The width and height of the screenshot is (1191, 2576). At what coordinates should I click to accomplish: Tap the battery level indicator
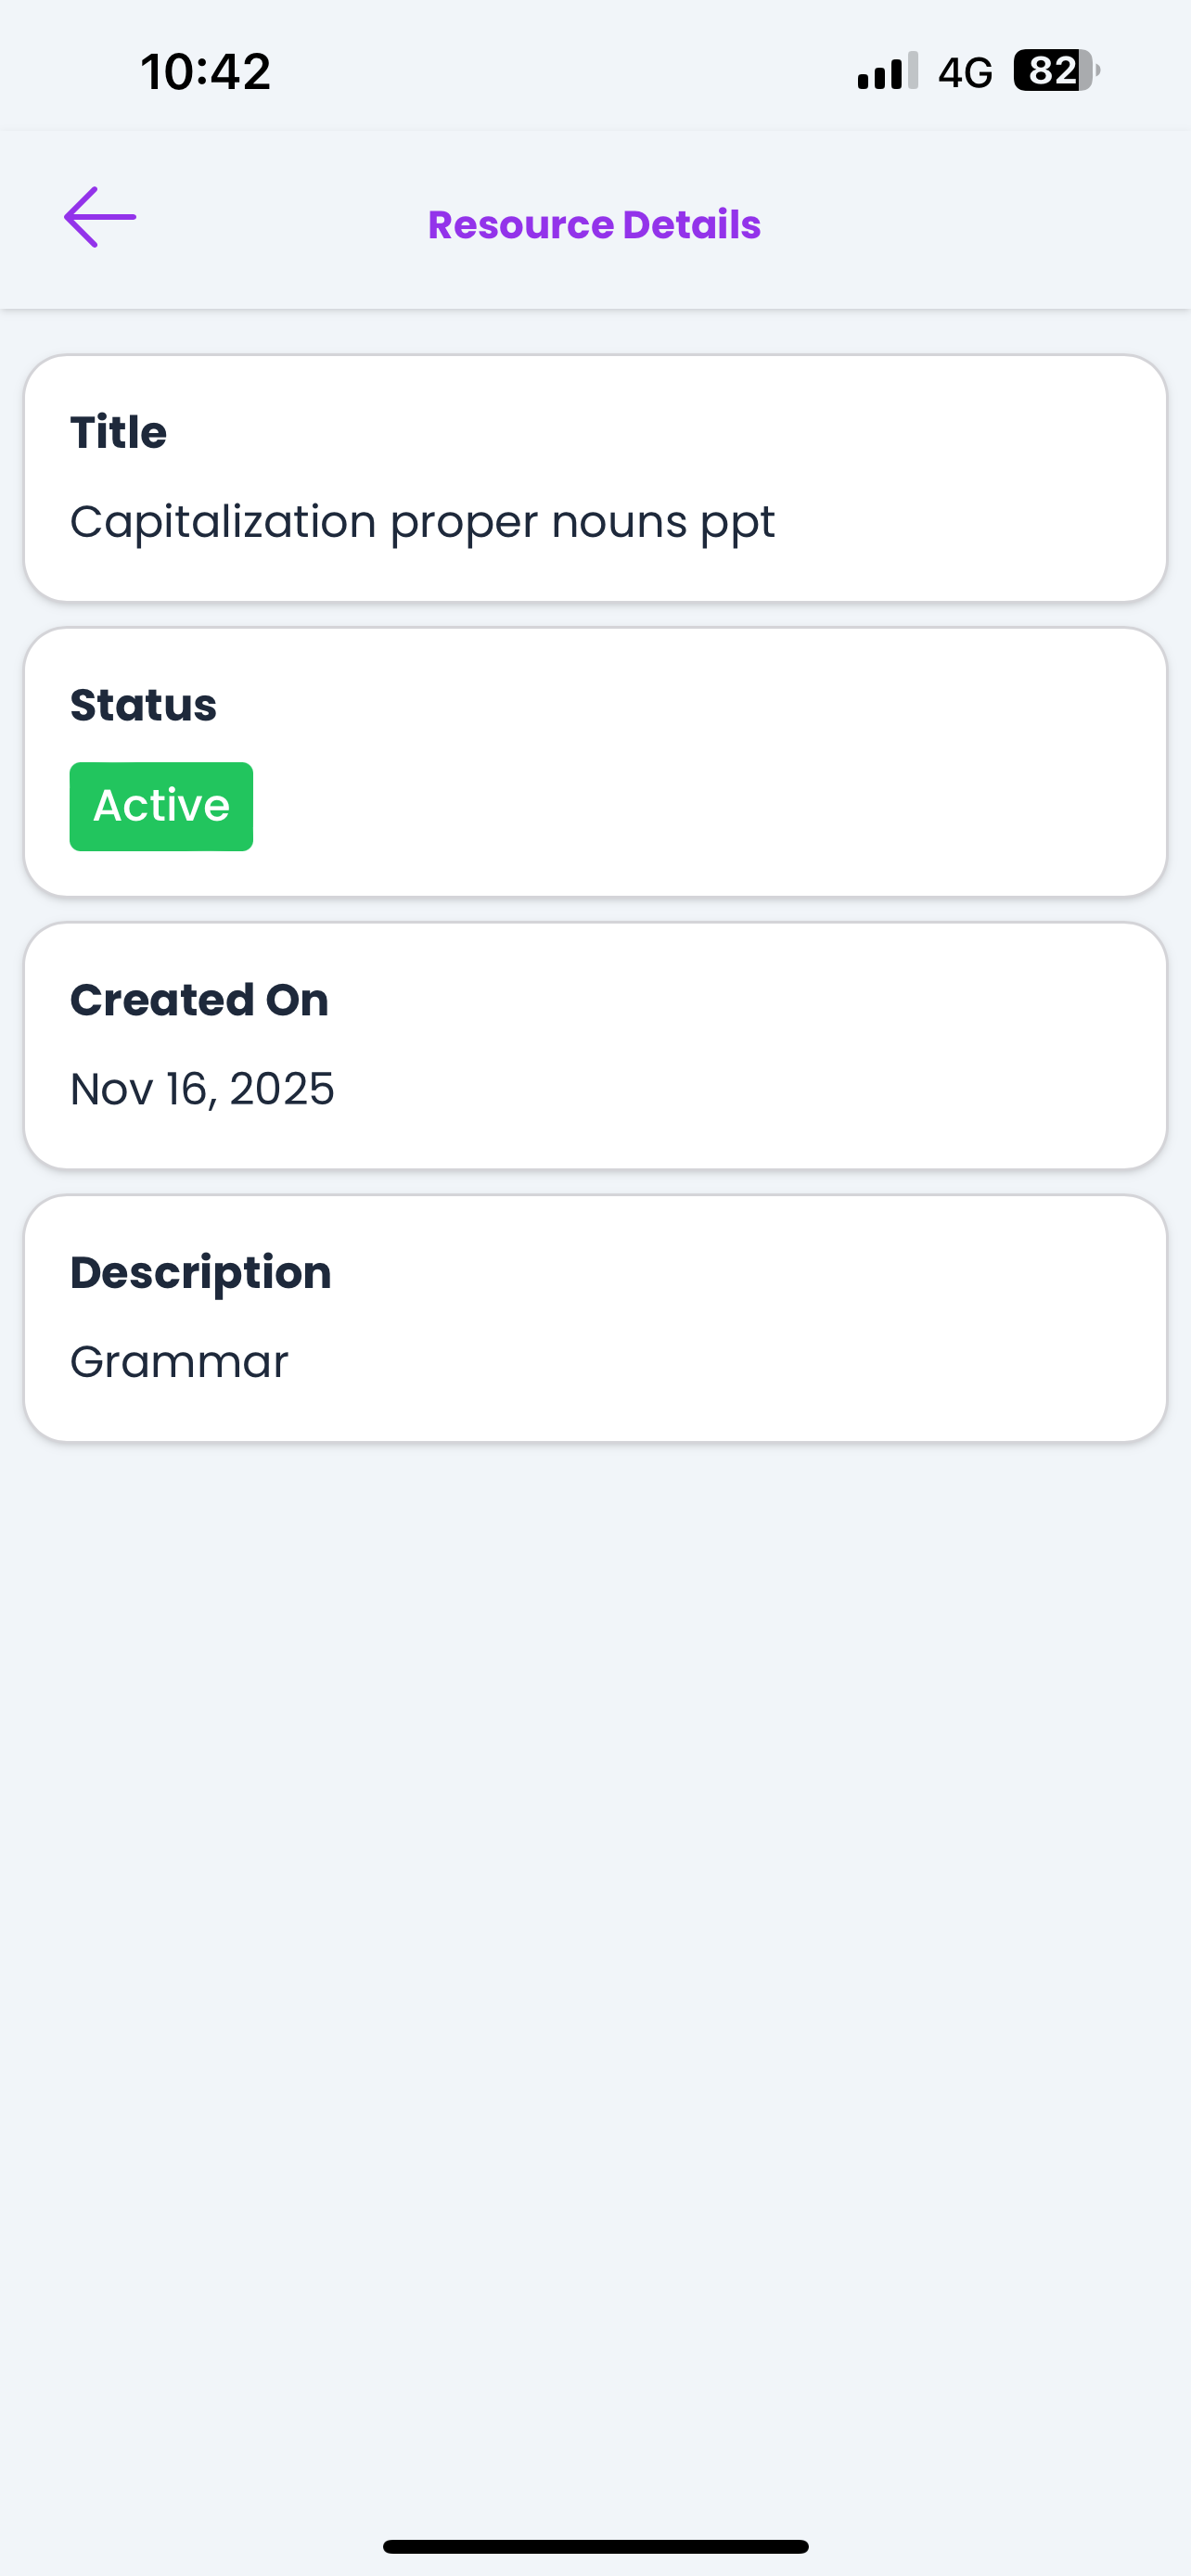point(1056,71)
